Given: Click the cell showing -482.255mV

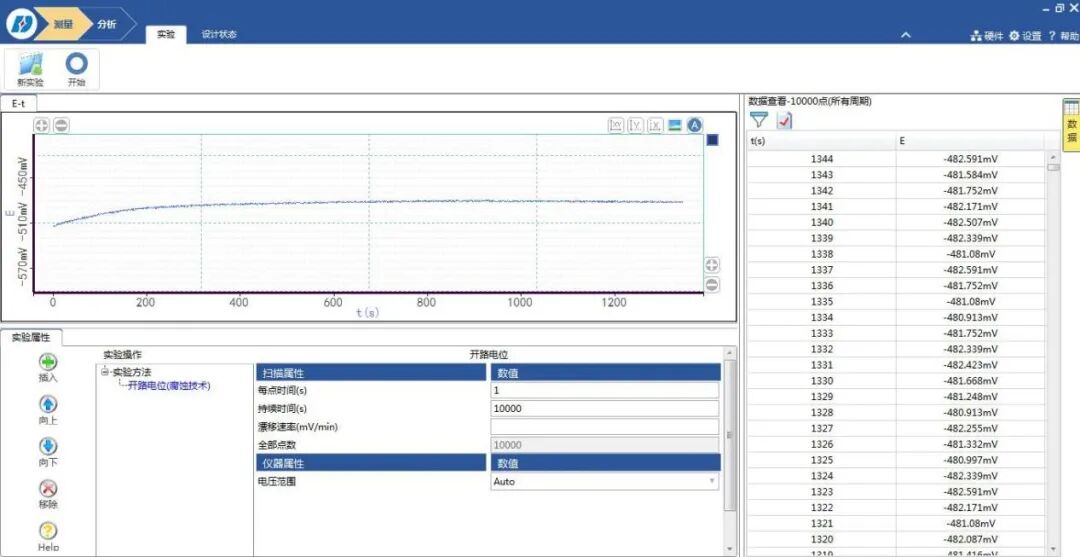Looking at the screenshot, I should click(970, 428).
